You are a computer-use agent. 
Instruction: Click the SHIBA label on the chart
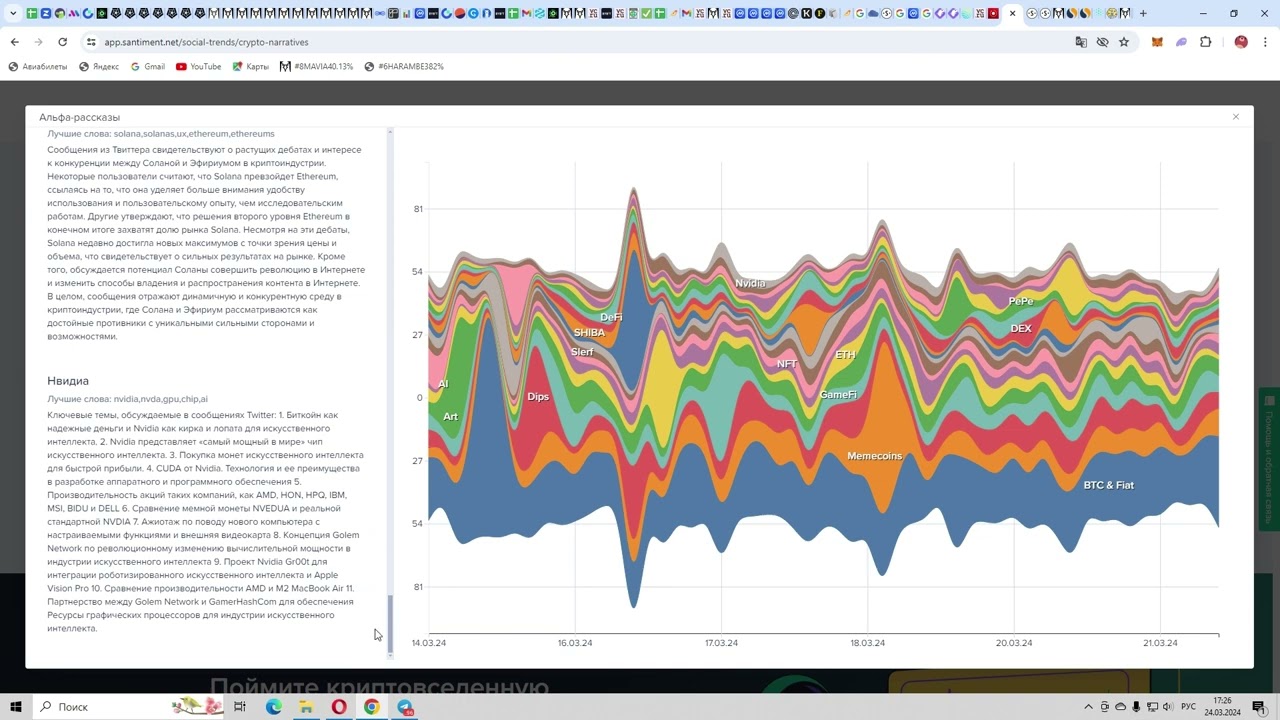point(589,333)
